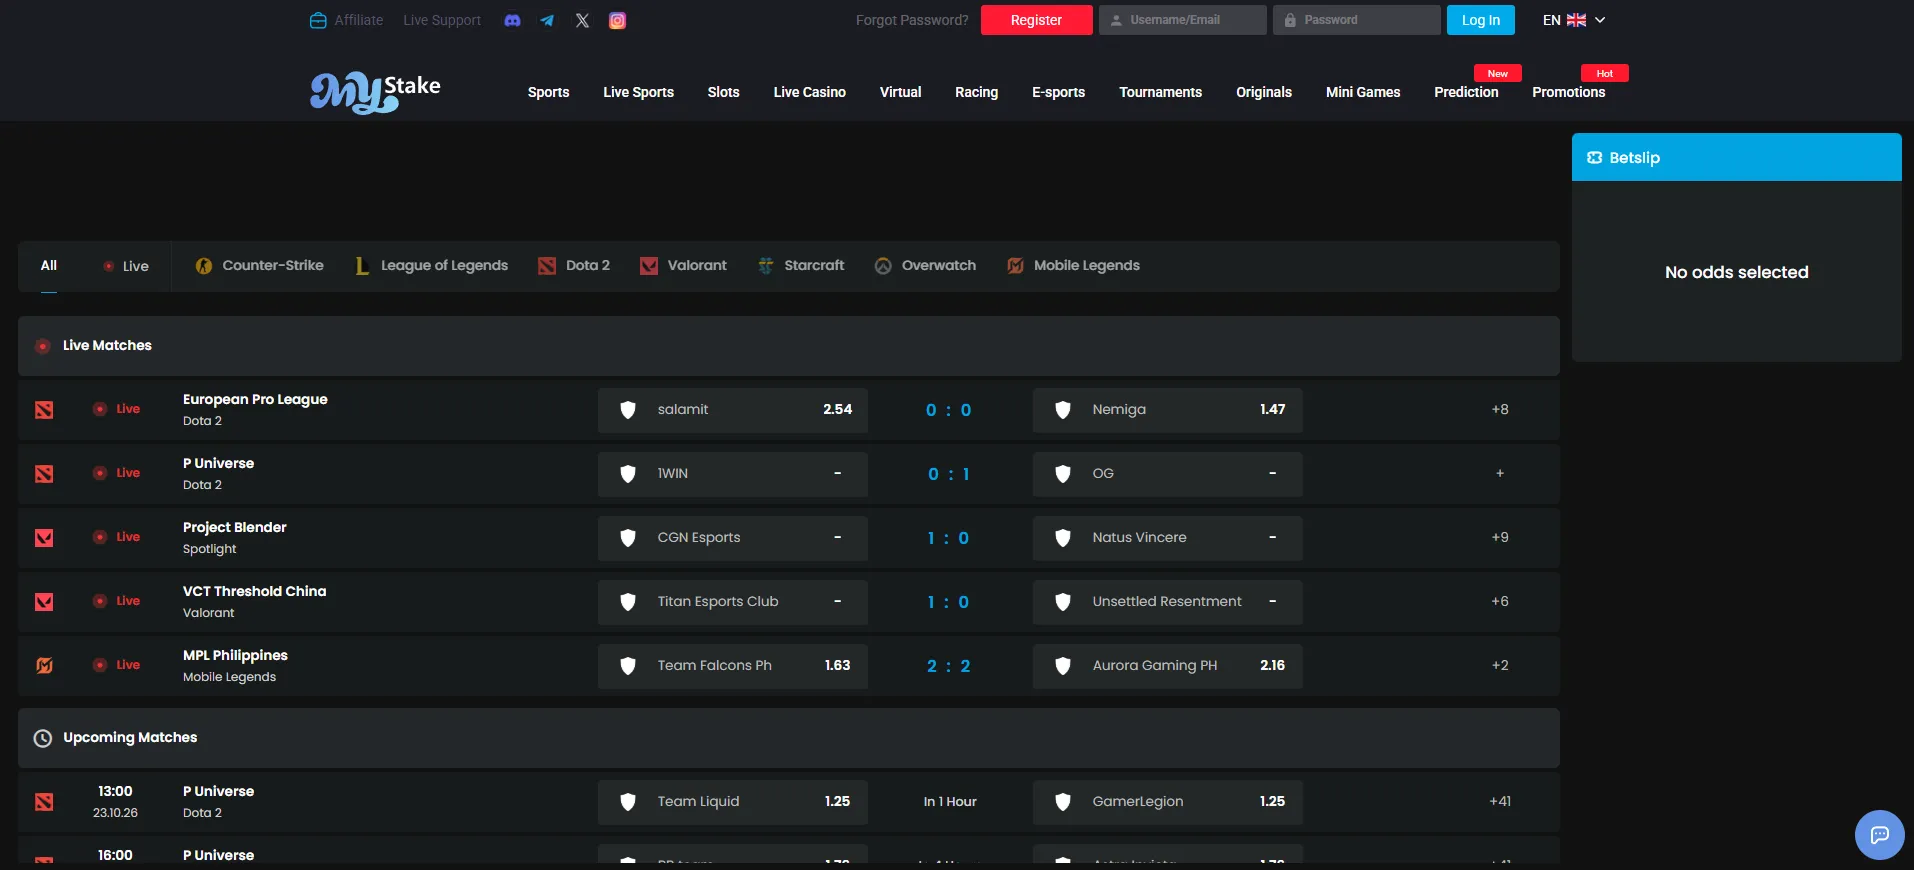Image resolution: width=1914 pixels, height=870 pixels.
Task: Open the X (Twitter) icon link
Action: click(582, 20)
